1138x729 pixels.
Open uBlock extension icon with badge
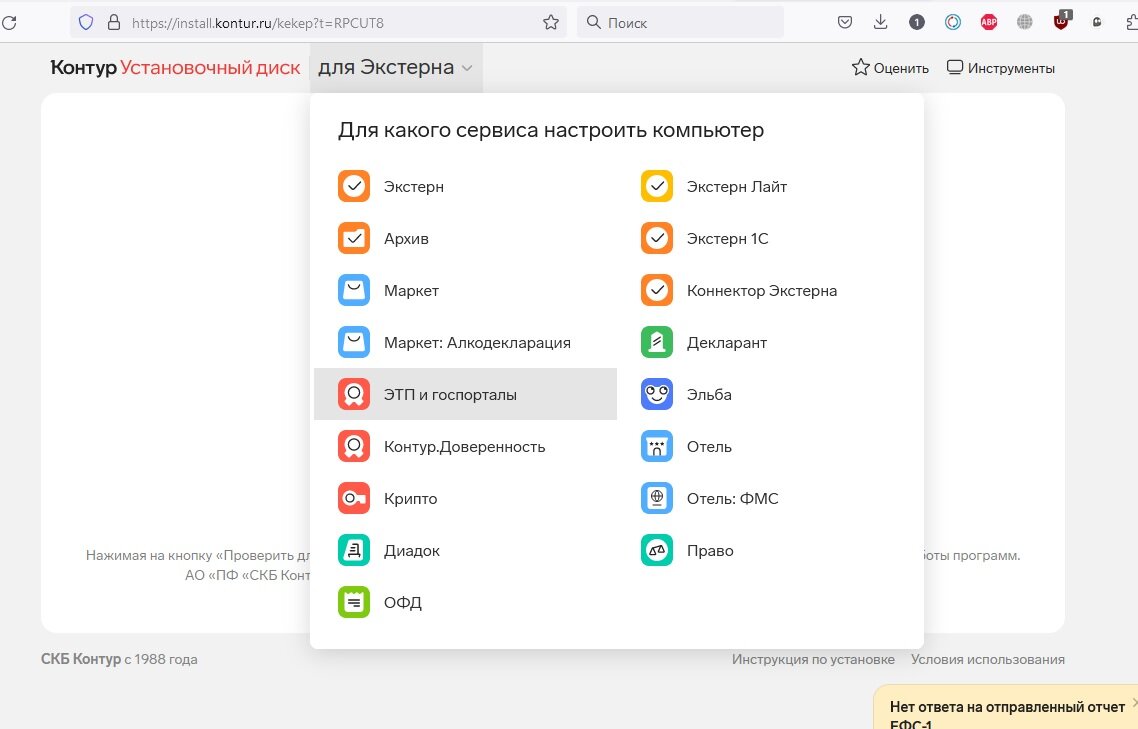(1062, 21)
